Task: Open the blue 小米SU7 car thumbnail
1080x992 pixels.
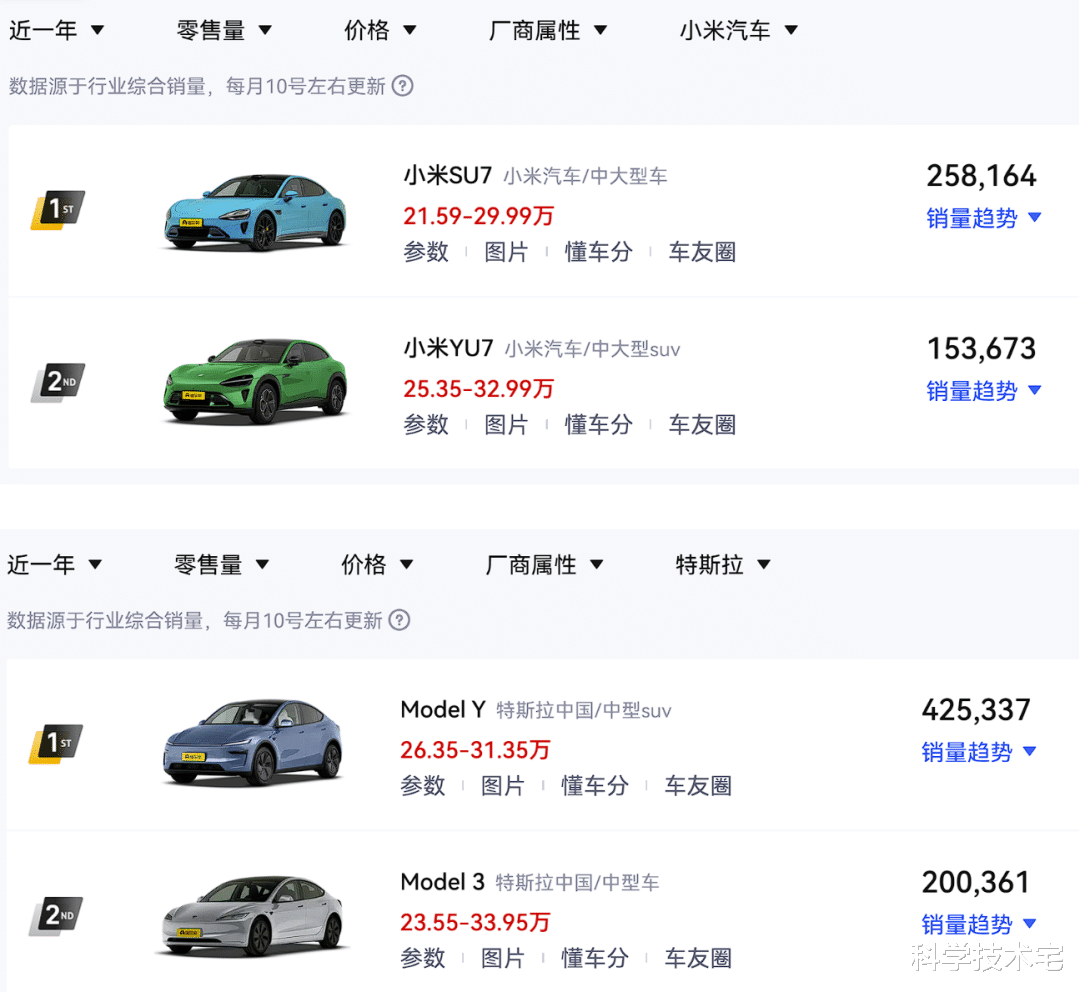Action: [255, 212]
